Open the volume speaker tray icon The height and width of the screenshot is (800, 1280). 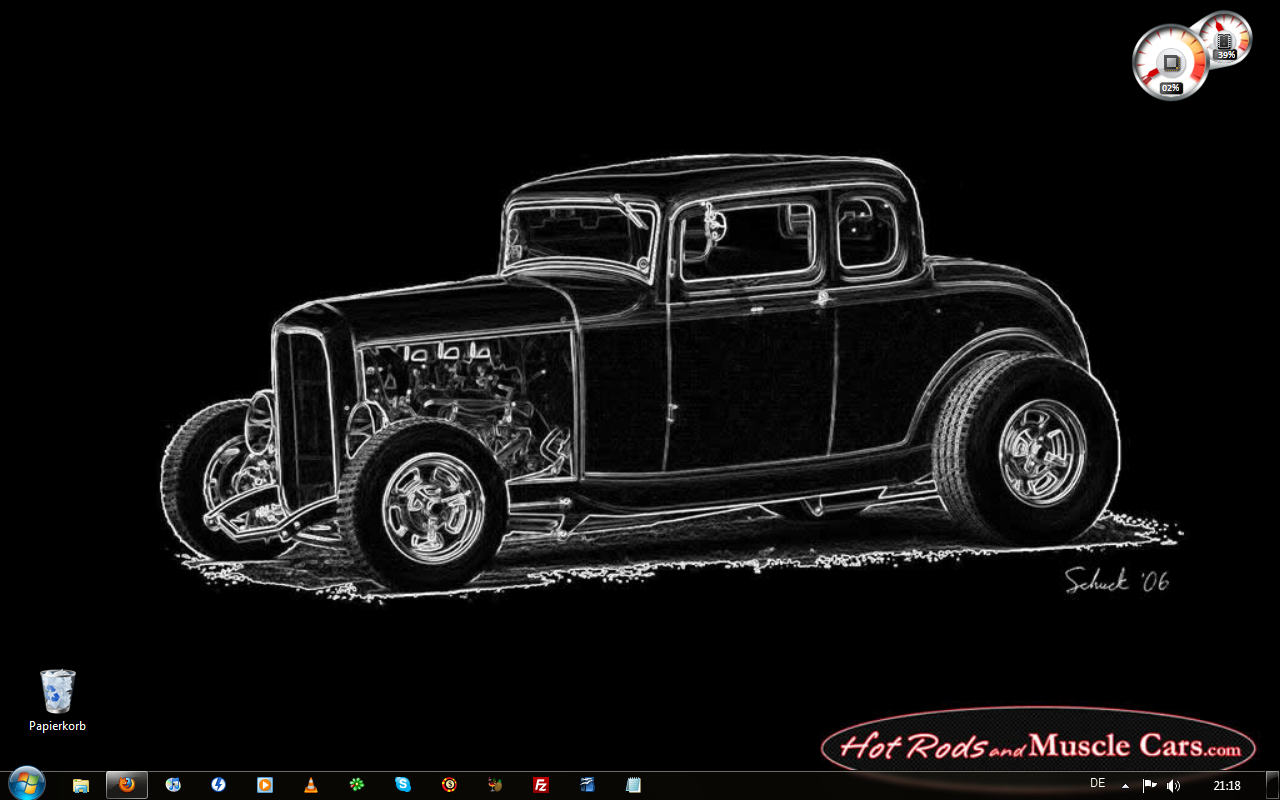[x=1173, y=786]
